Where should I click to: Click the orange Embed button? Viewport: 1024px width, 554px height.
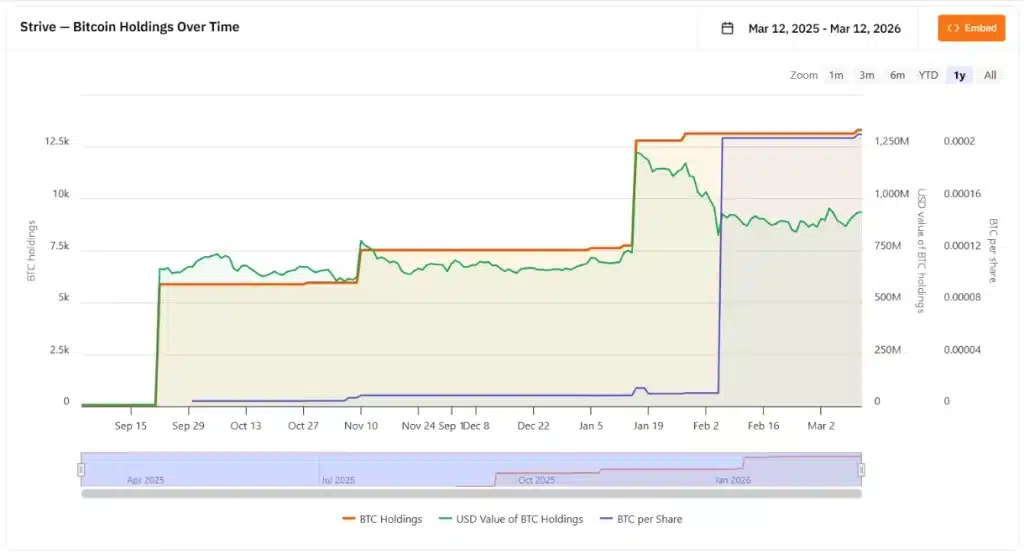coord(971,28)
